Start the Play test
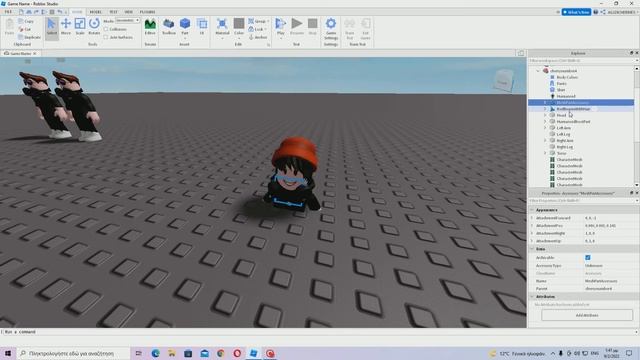The image size is (640, 360). (x=281, y=28)
